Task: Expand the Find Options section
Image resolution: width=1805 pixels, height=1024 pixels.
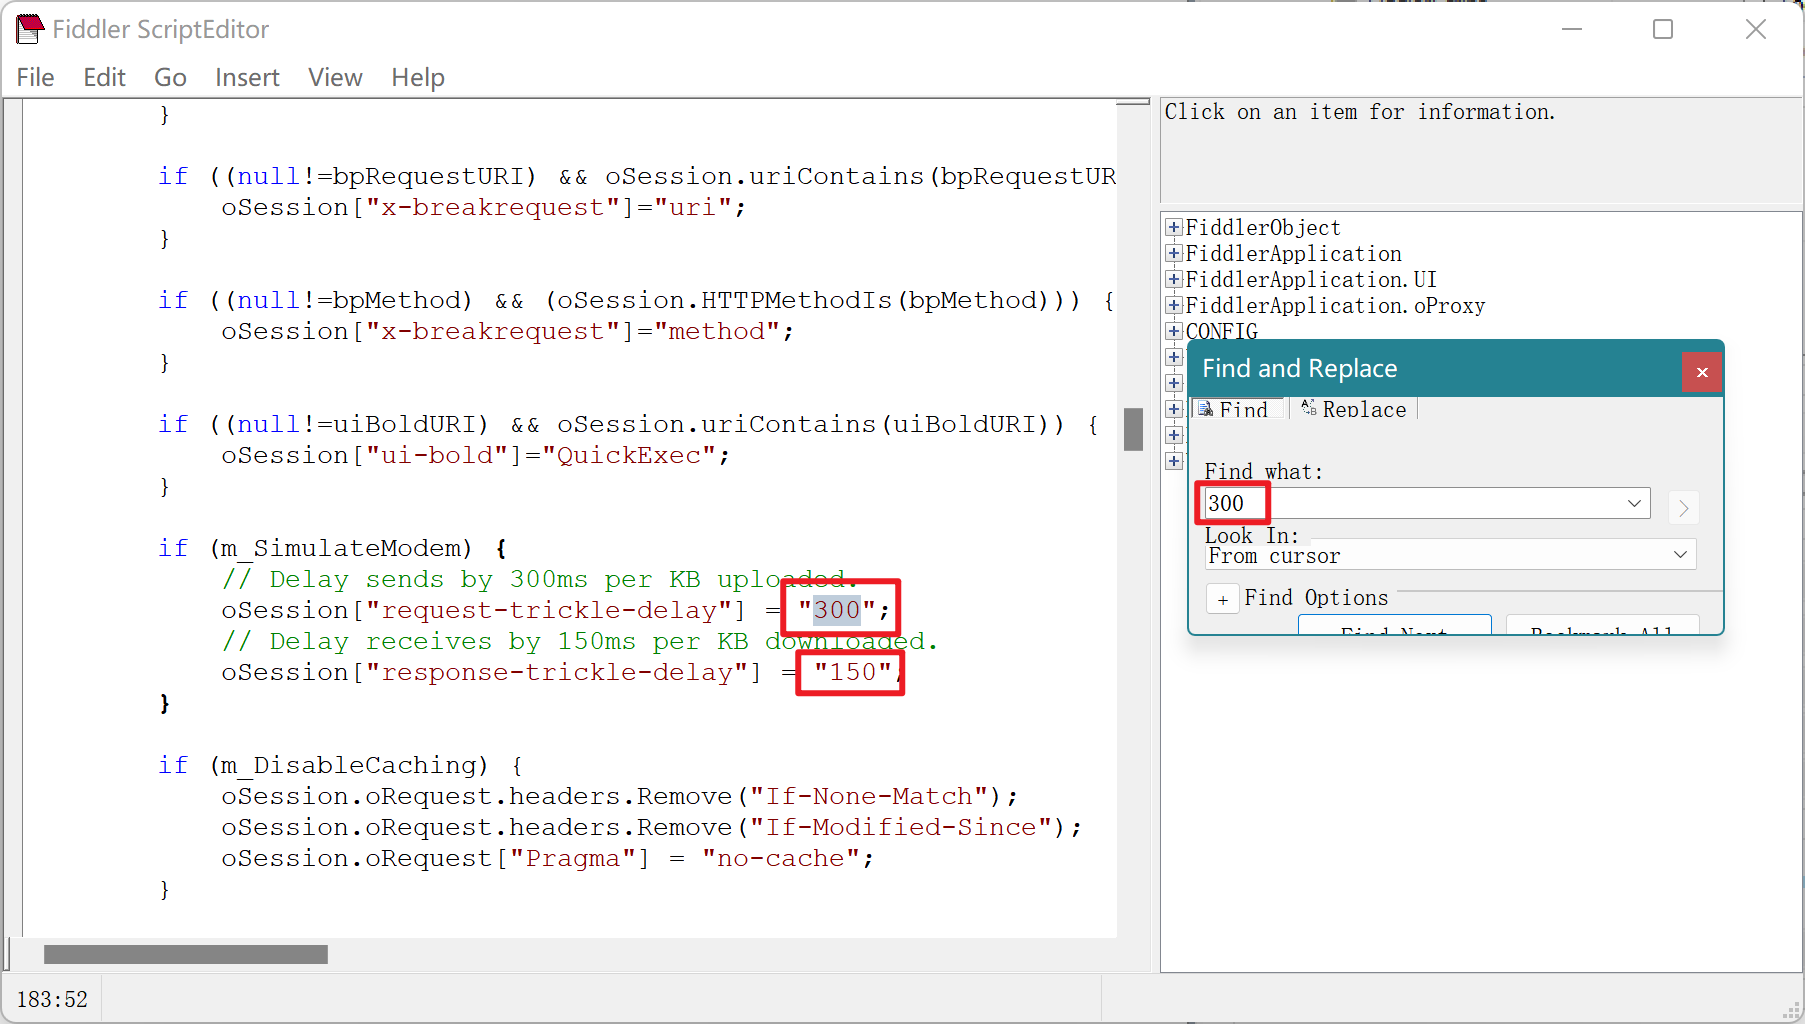Action: click(1222, 598)
